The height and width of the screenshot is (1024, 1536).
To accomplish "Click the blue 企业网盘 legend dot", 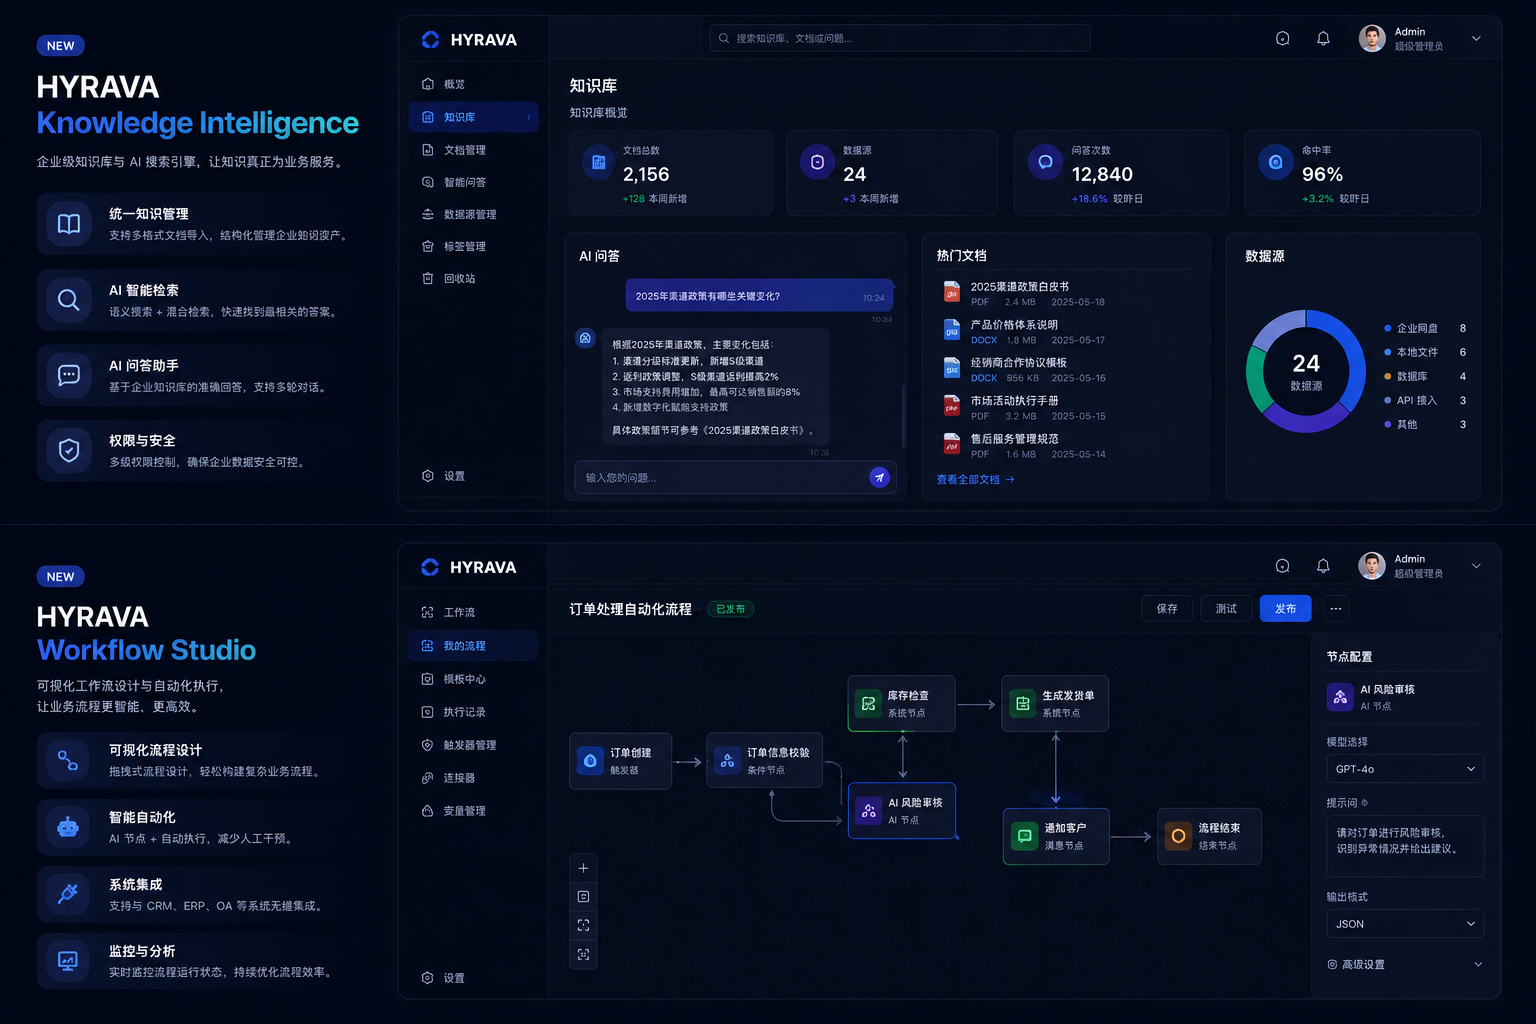I will [x=1387, y=328].
